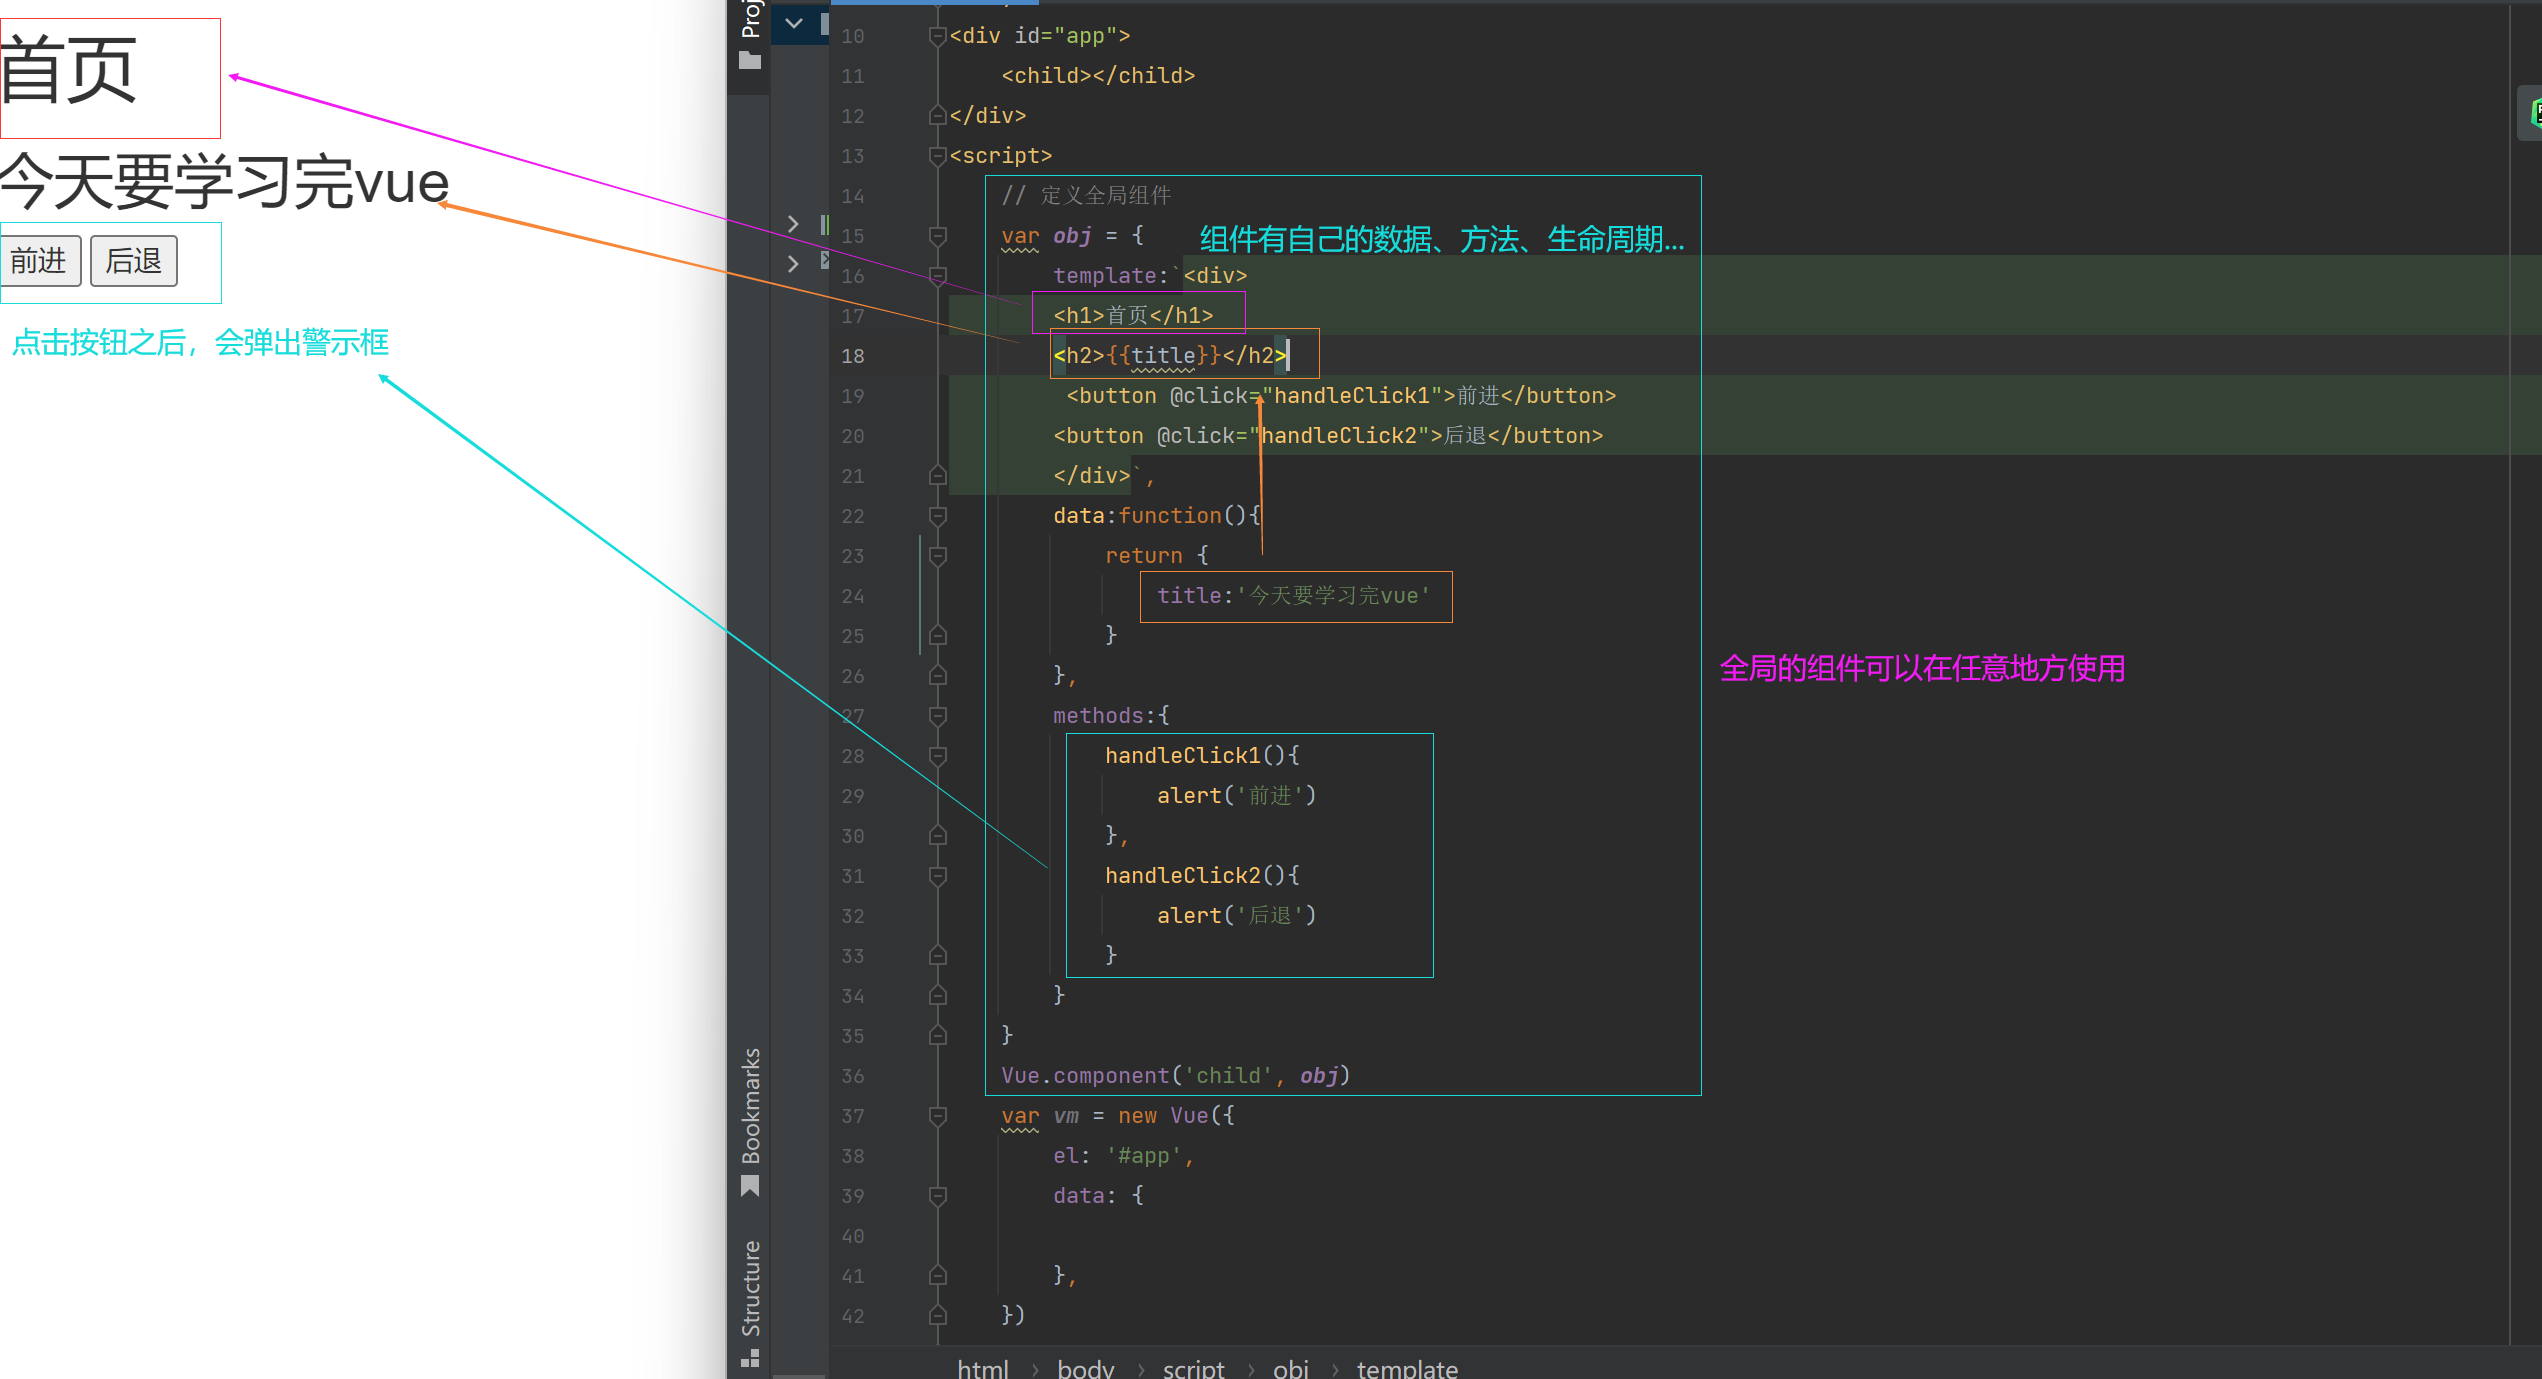
Task: Expand the first collapsed project tree node
Action: (x=793, y=224)
